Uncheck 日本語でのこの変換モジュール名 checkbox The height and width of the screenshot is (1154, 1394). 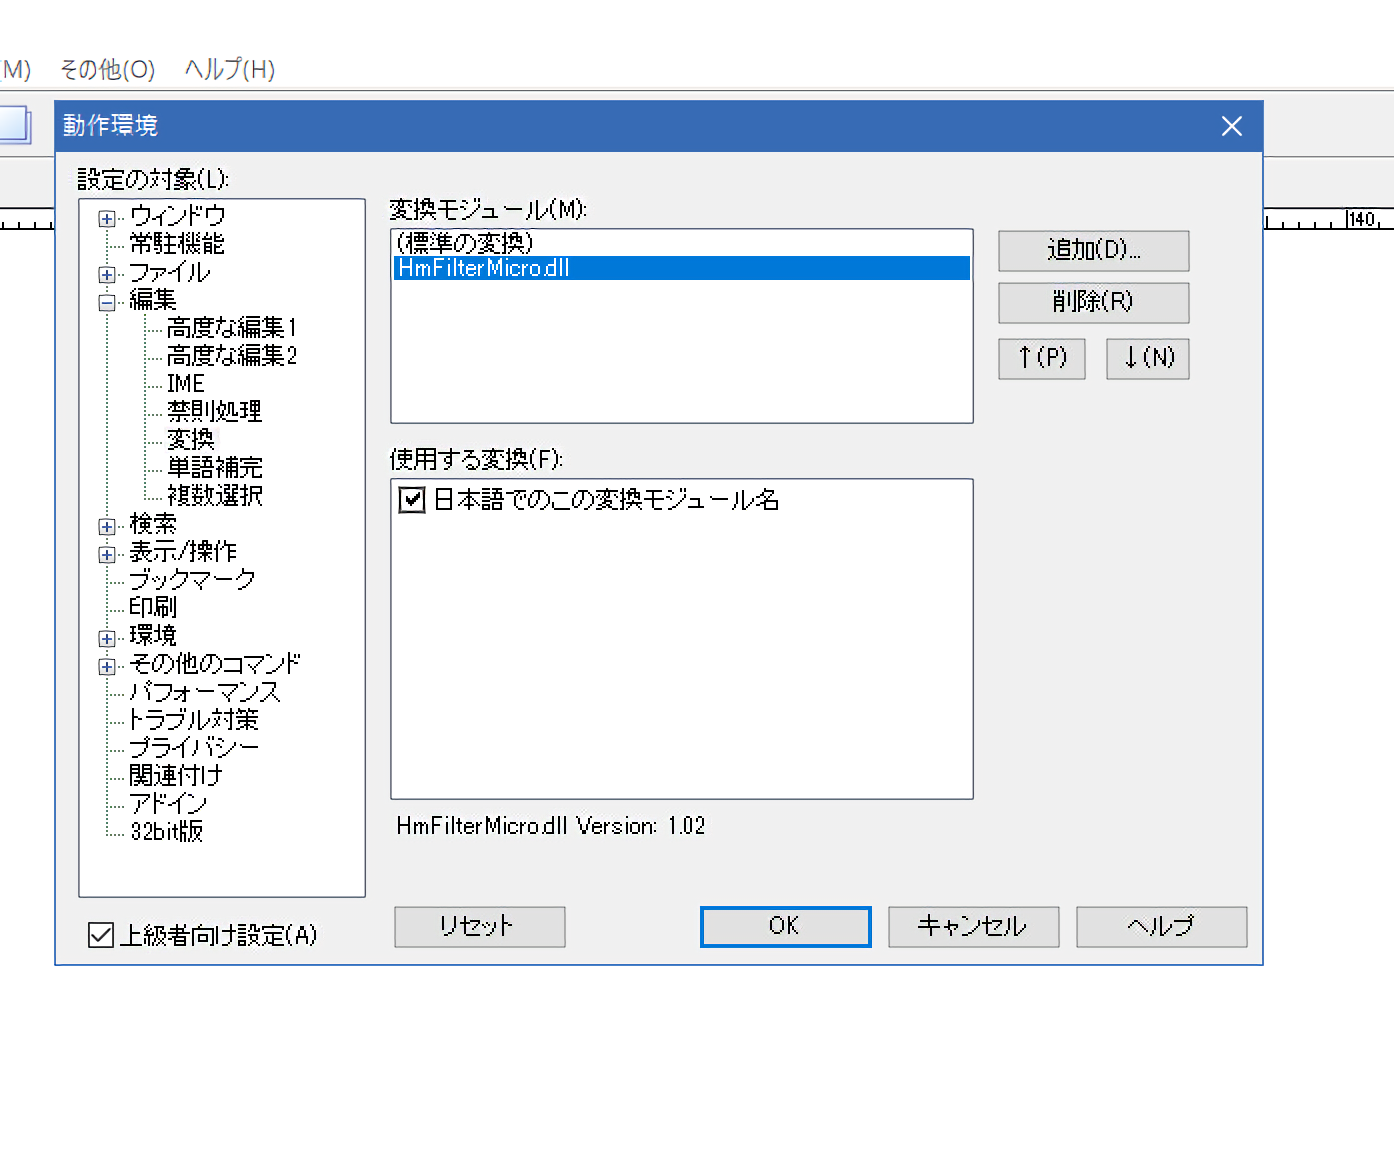click(412, 500)
